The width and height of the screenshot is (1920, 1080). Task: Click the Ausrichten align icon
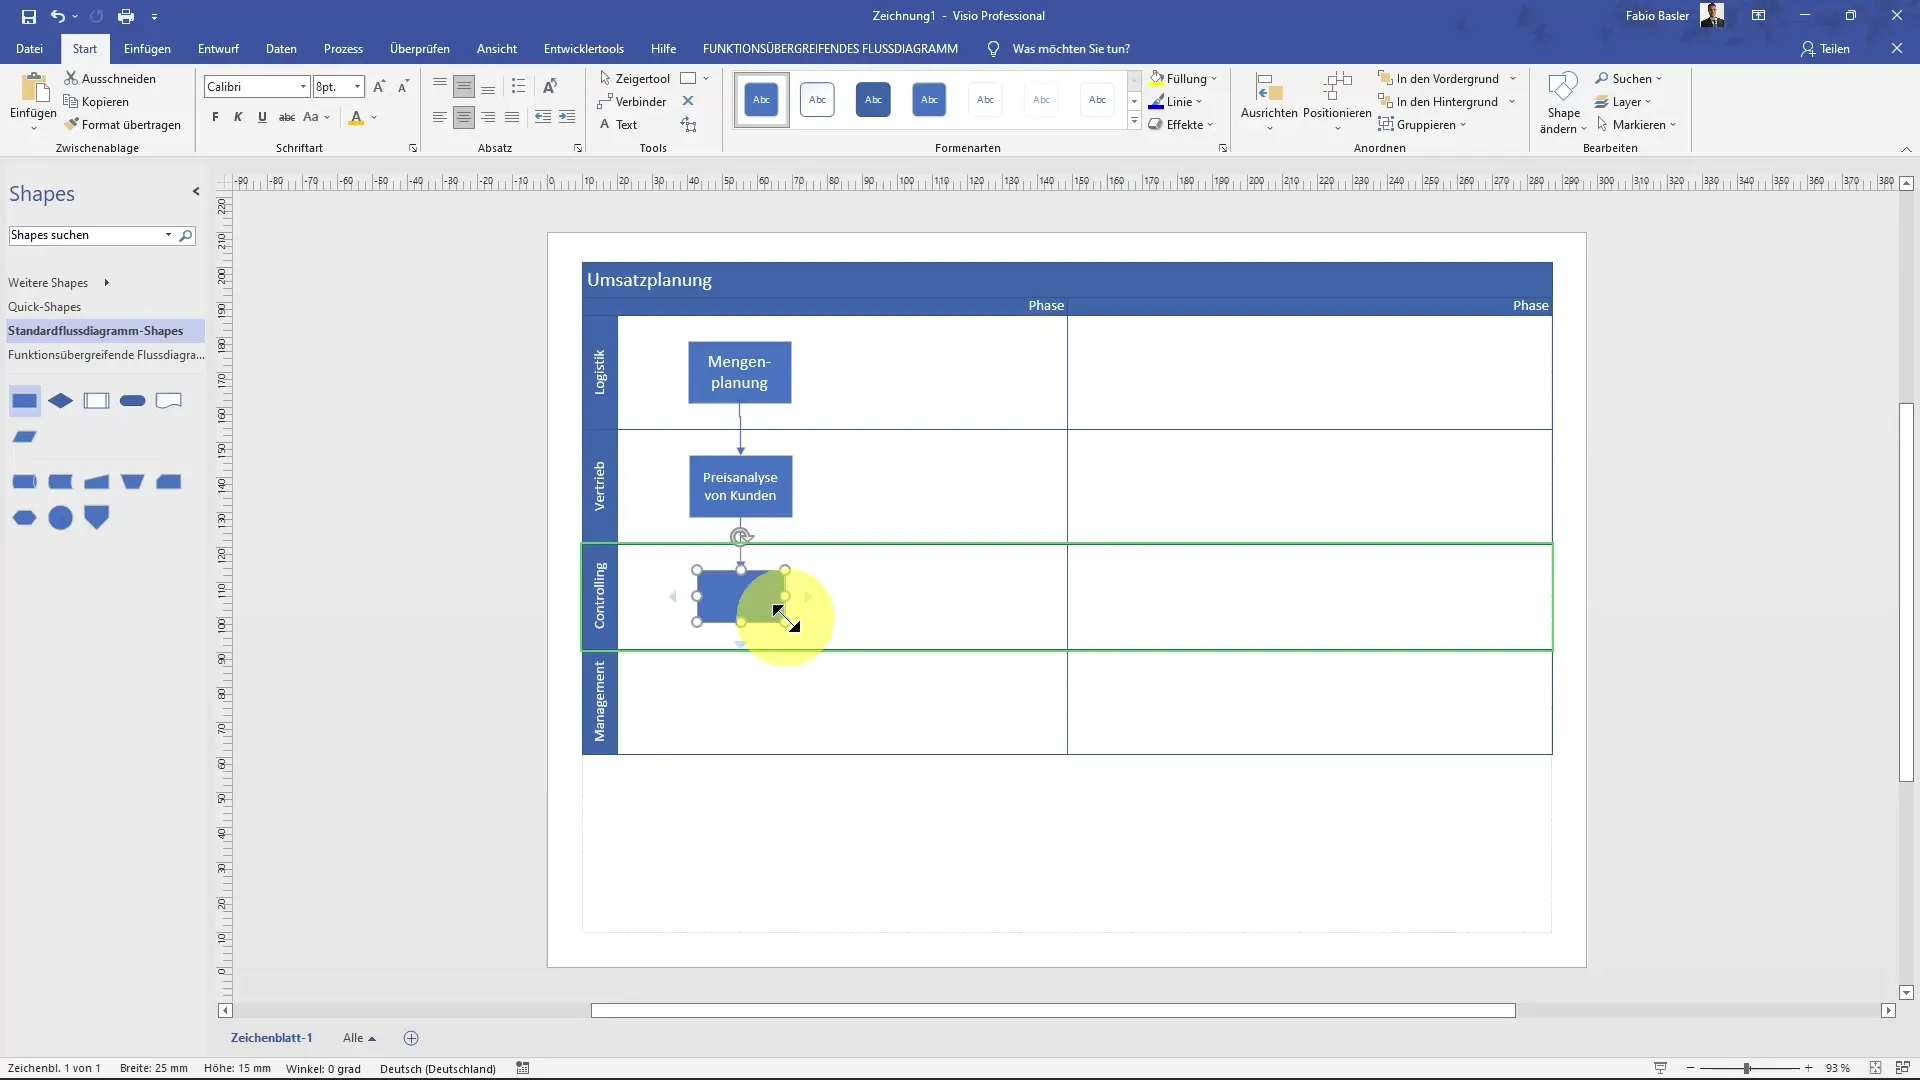click(1269, 88)
